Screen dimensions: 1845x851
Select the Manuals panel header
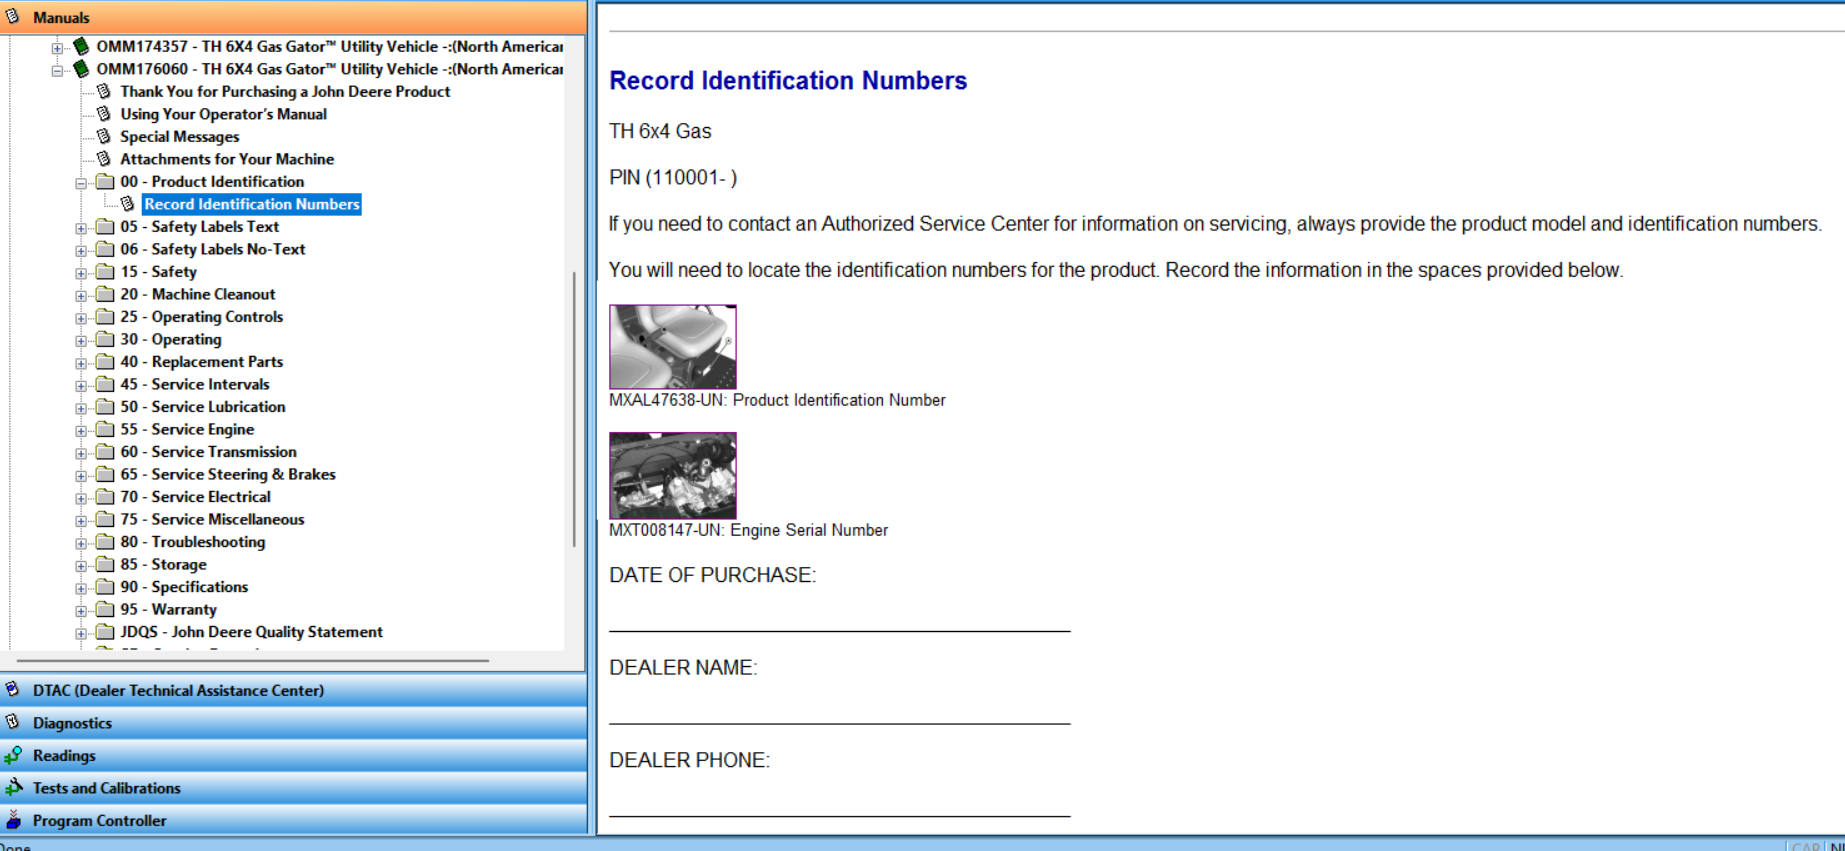[293, 17]
